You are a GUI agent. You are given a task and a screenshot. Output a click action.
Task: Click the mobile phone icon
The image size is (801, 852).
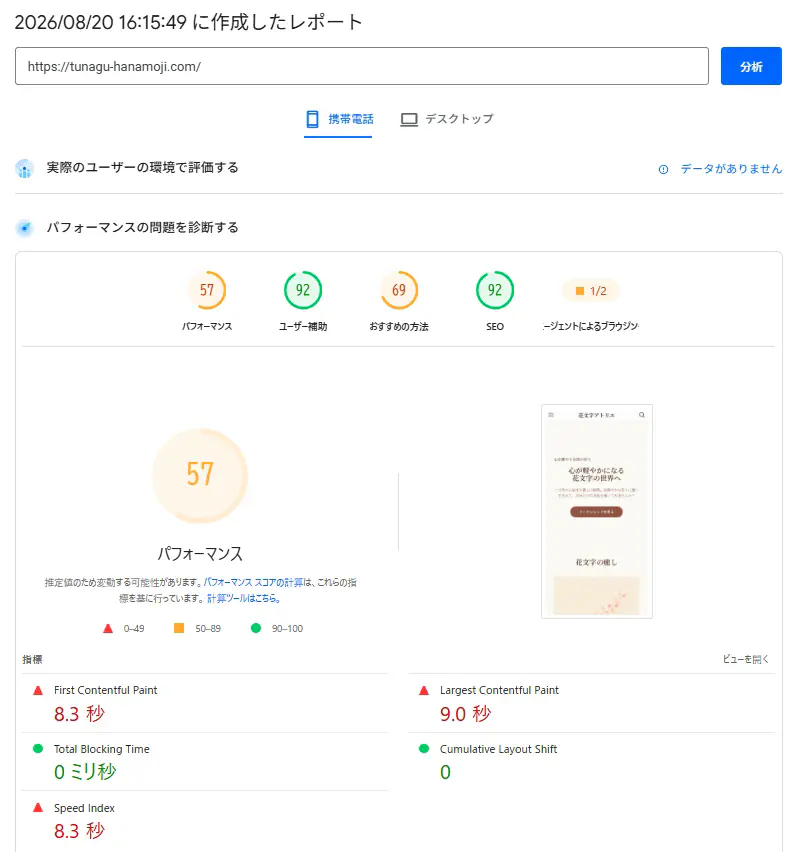pyautogui.click(x=312, y=119)
